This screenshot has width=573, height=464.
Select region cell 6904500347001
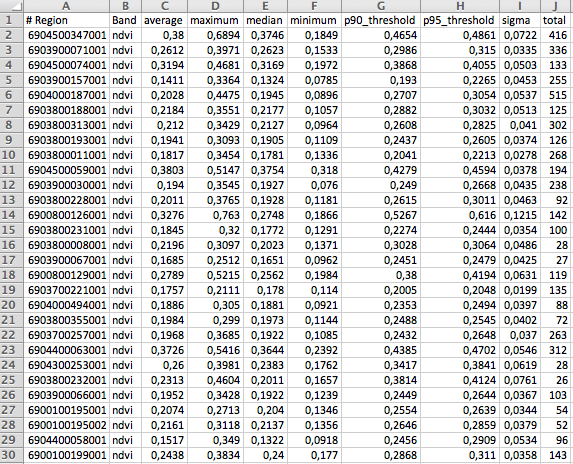click(67, 35)
